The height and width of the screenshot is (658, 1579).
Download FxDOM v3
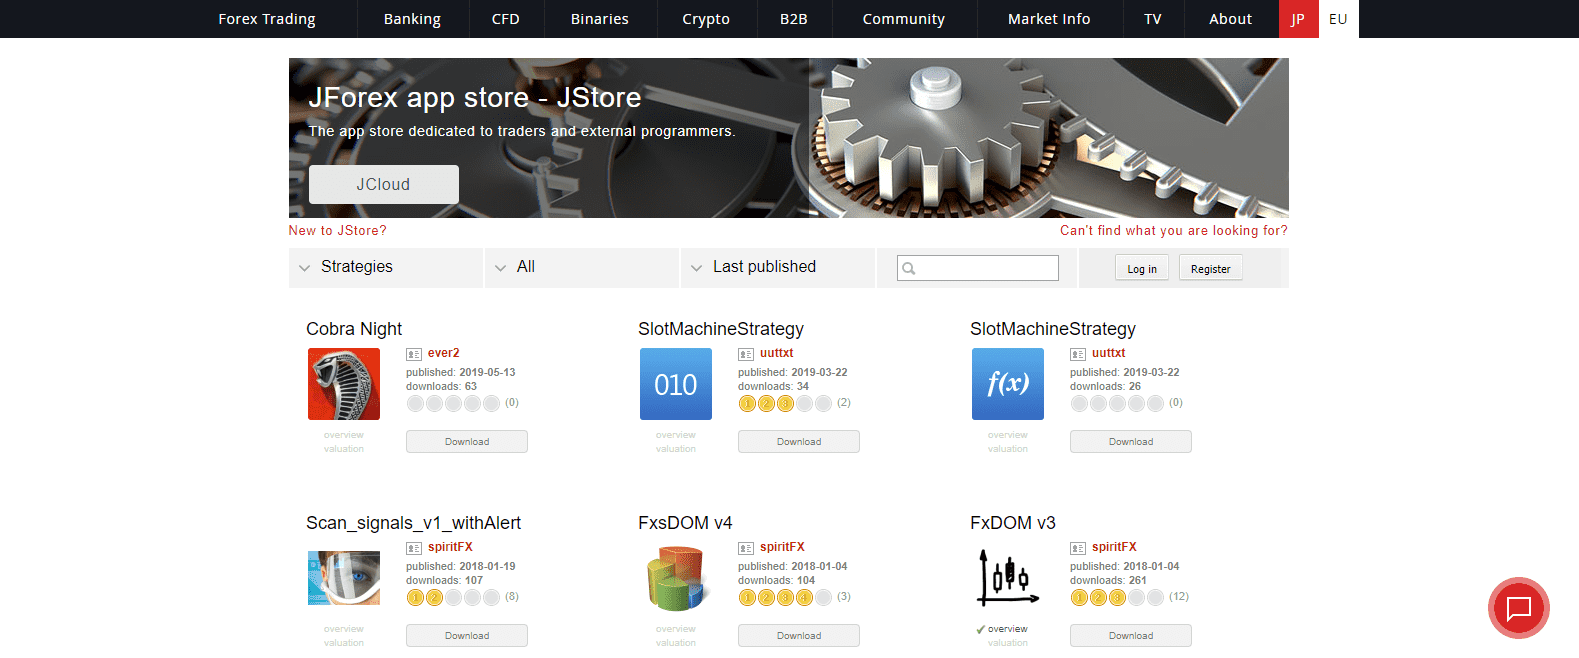[1131, 635]
